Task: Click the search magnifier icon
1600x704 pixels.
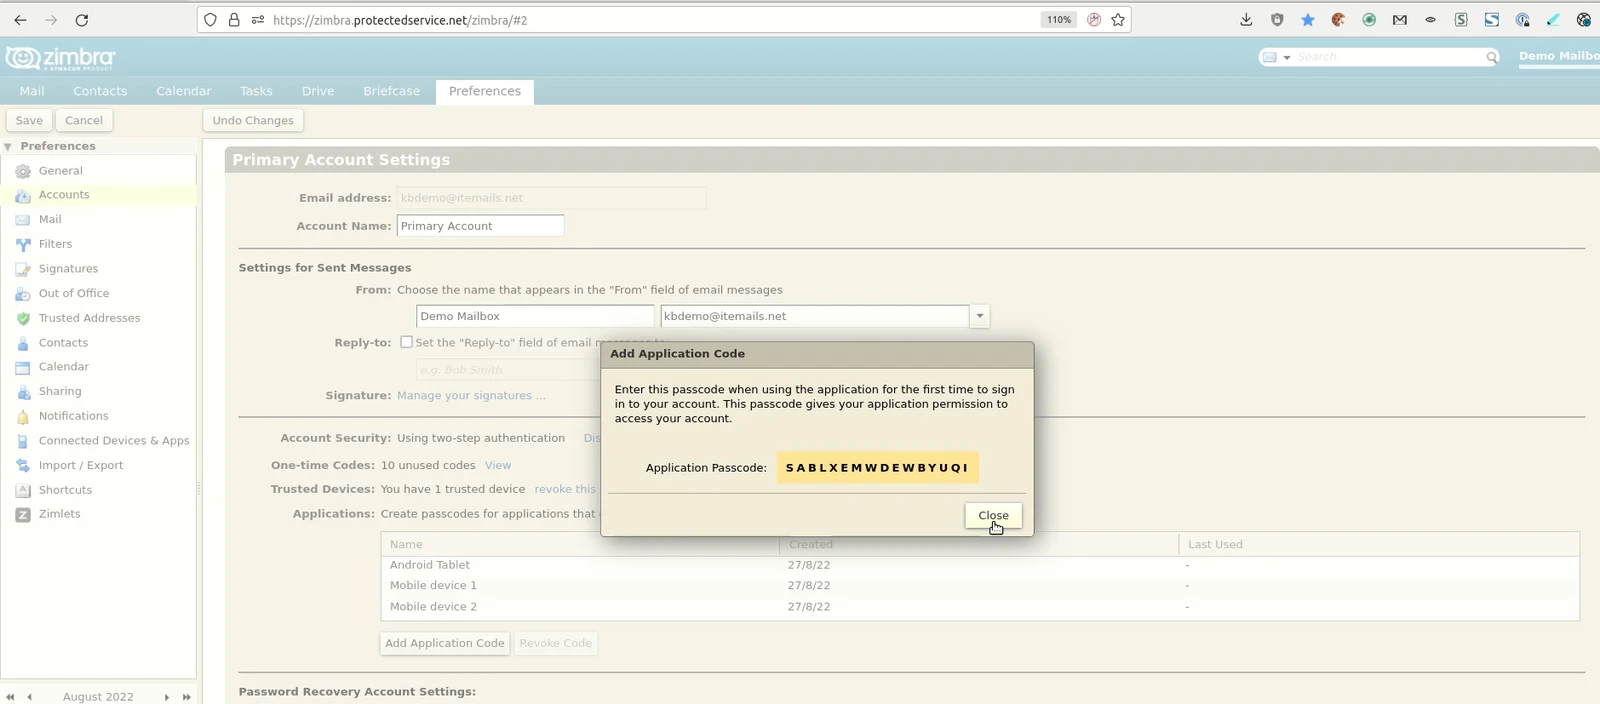Action: point(1491,57)
